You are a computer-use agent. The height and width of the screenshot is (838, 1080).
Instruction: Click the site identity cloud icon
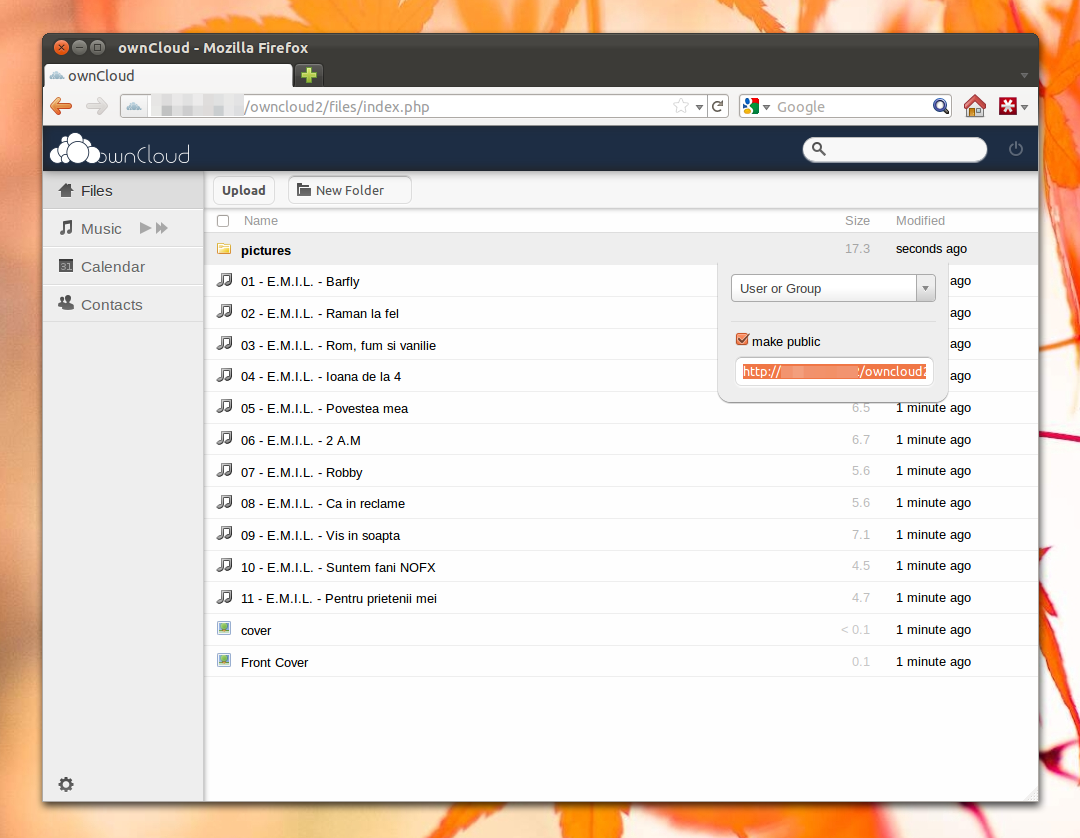(134, 106)
